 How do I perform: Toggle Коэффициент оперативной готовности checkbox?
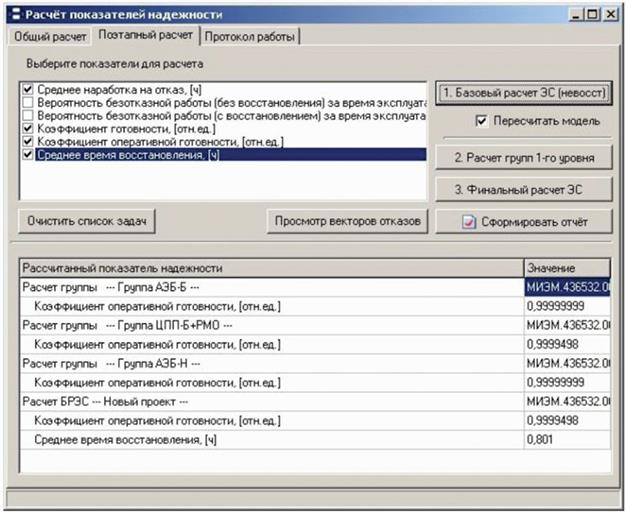point(27,142)
